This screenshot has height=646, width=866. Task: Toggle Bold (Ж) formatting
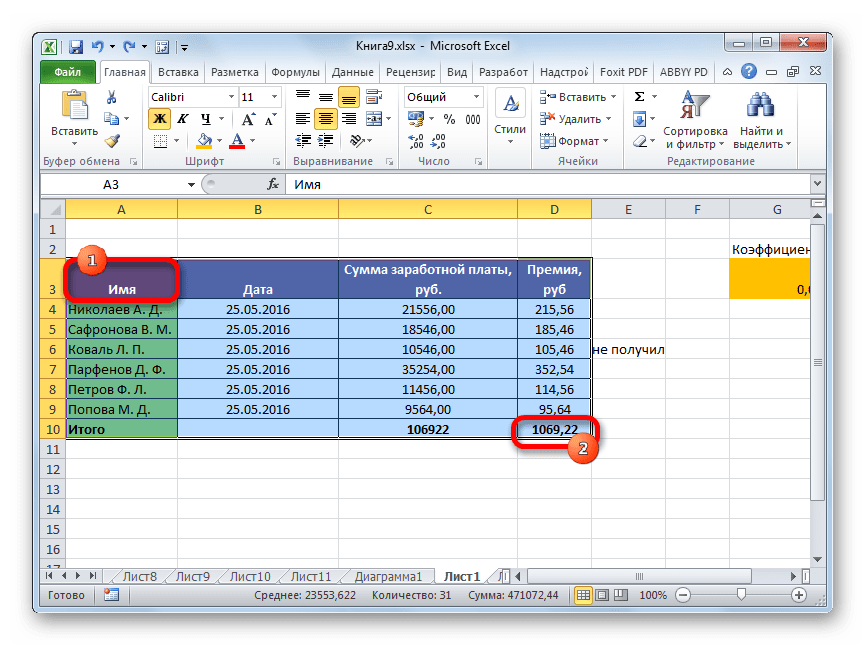(x=159, y=119)
